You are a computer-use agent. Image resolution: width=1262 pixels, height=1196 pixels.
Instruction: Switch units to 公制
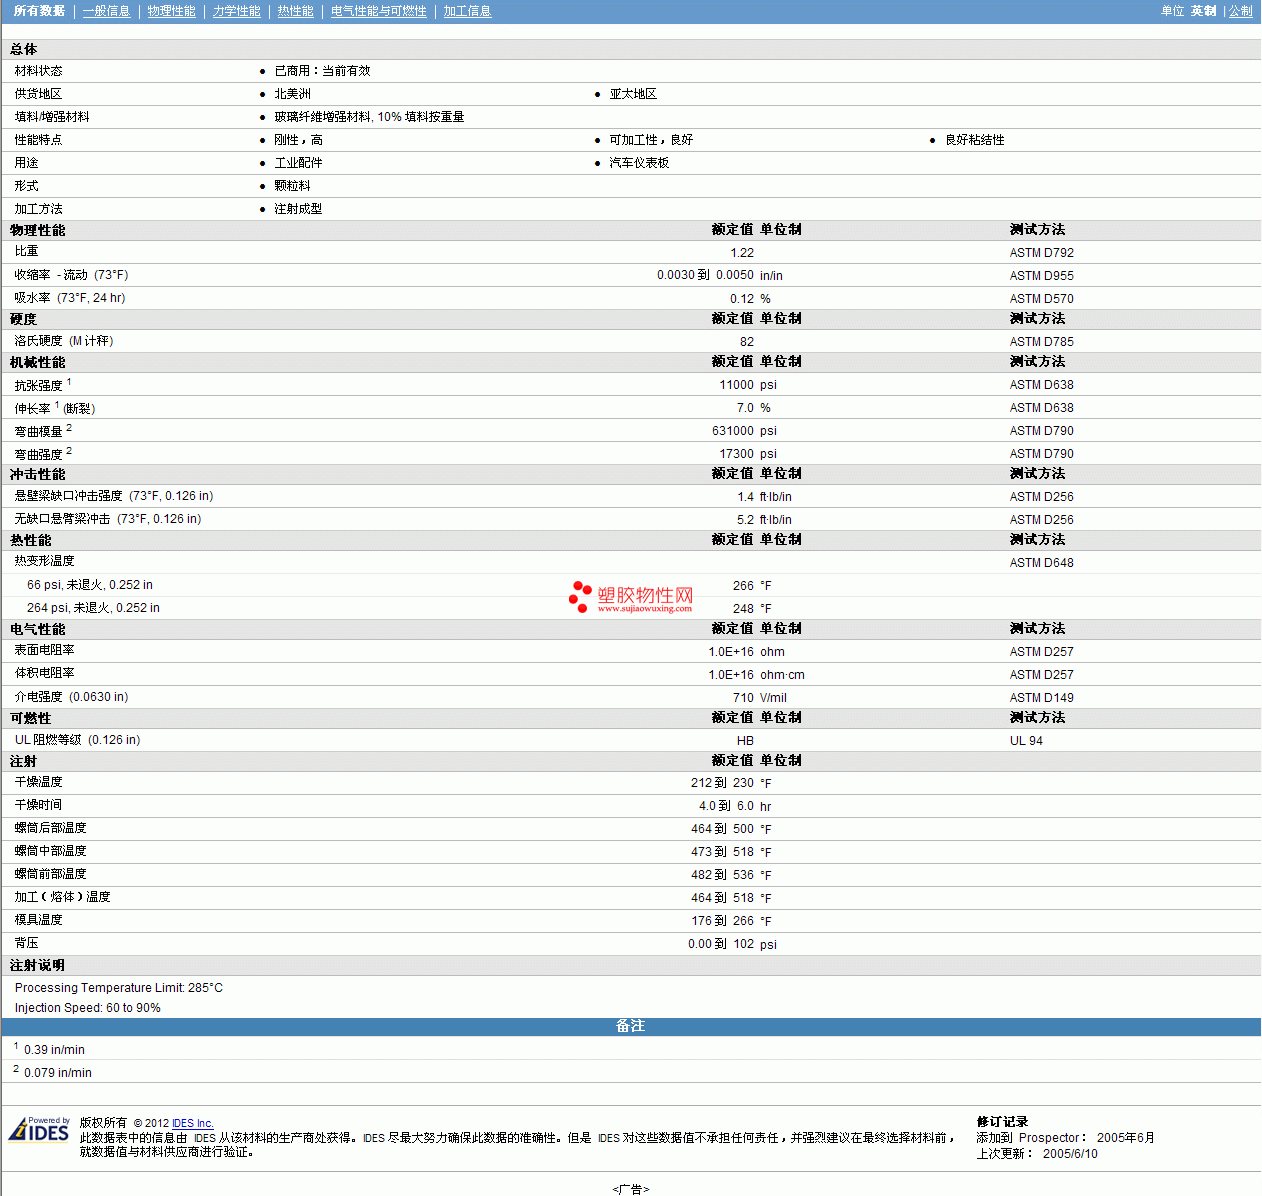coord(1240,11)
